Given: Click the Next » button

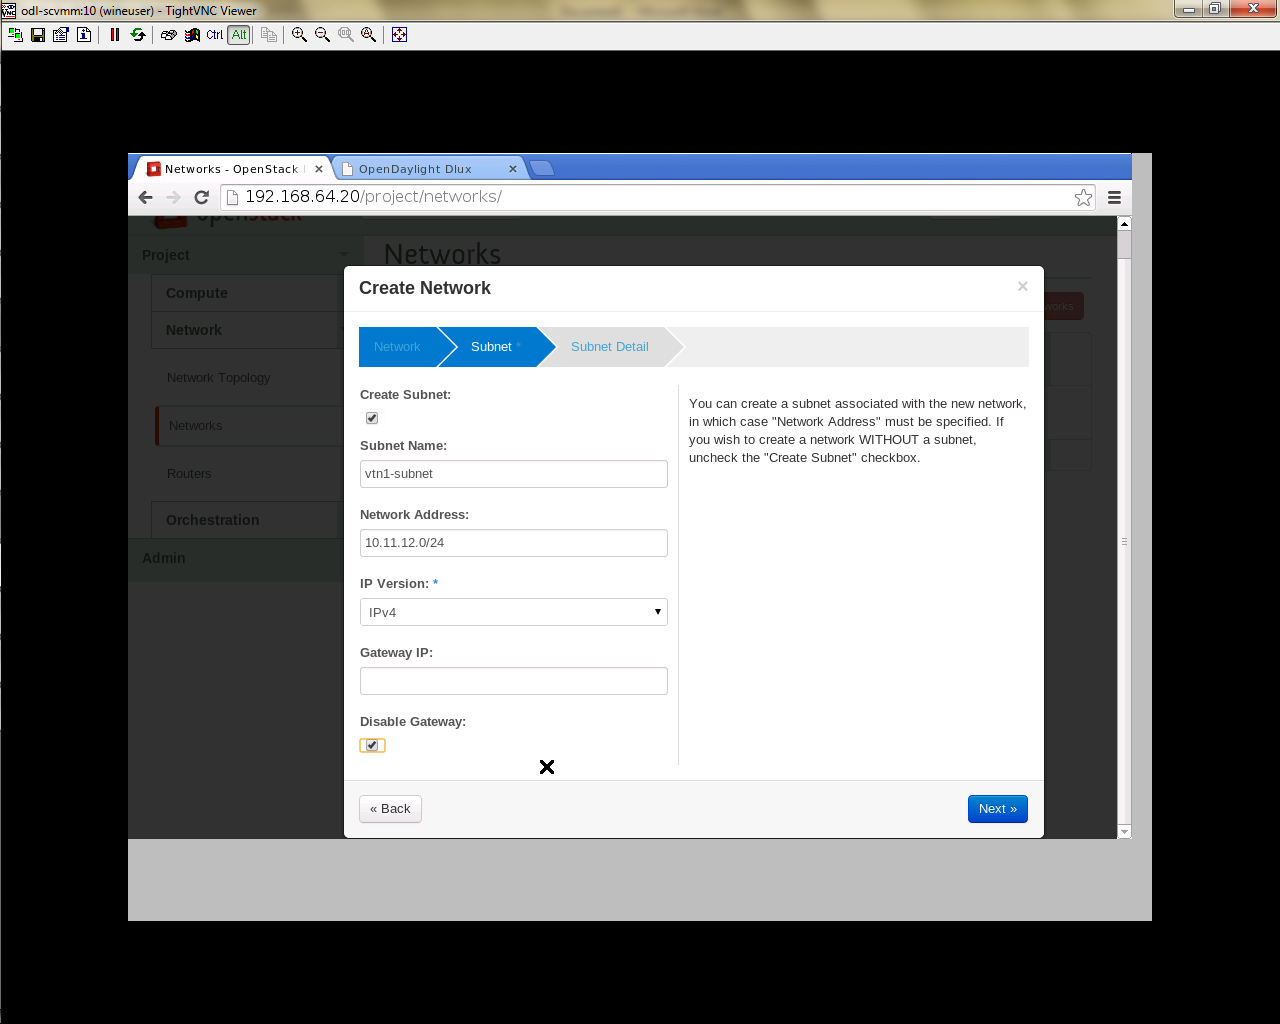Looking at the screenshot, I should pos(998,809).
